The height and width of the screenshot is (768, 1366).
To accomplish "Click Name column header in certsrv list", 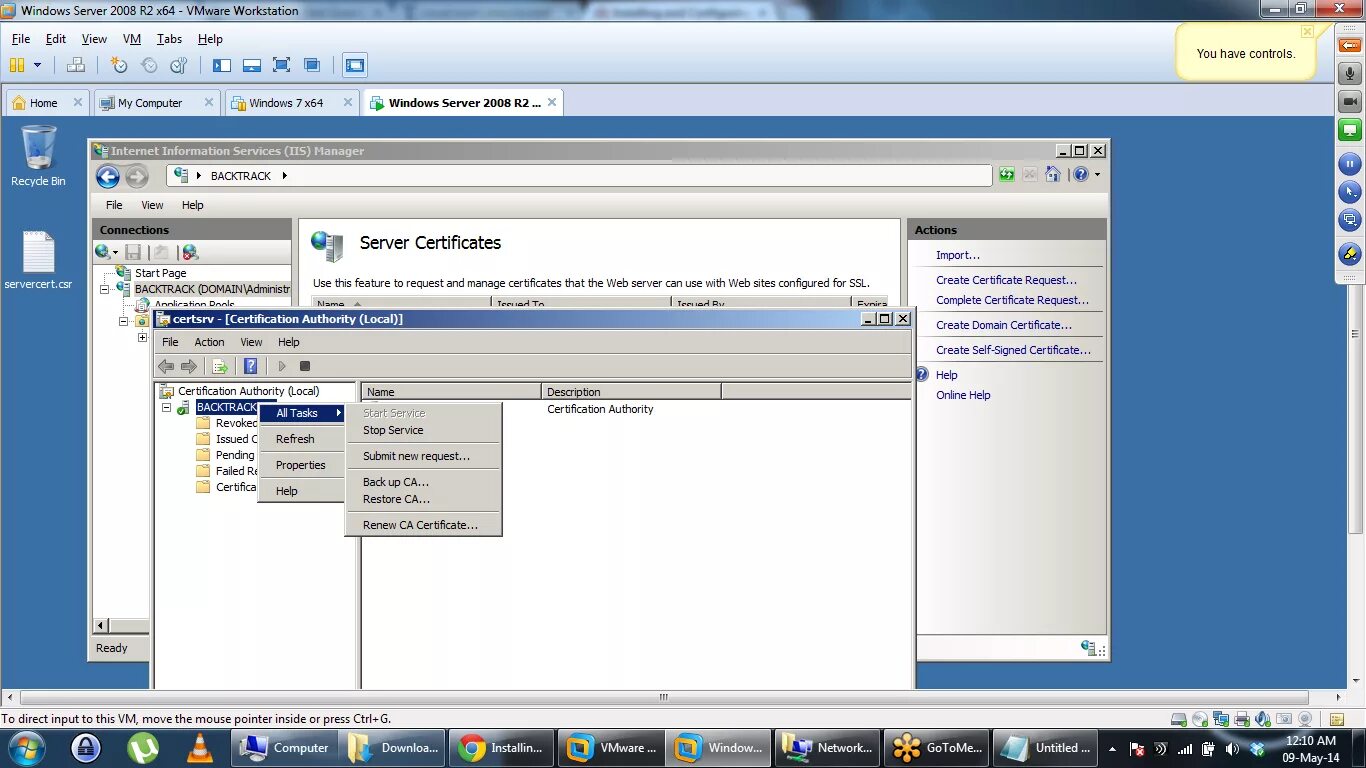I will tap(451, 392).
